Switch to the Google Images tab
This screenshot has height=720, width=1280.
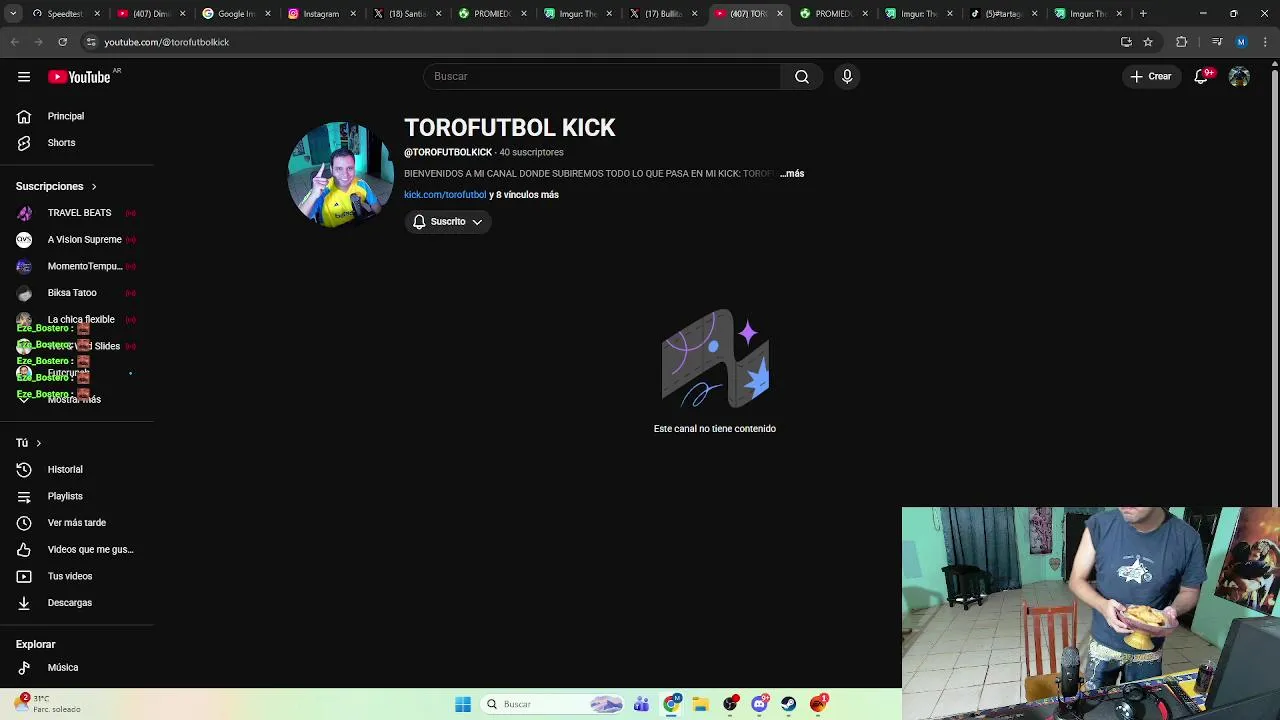pyautogui.click(x=236, y=14)
